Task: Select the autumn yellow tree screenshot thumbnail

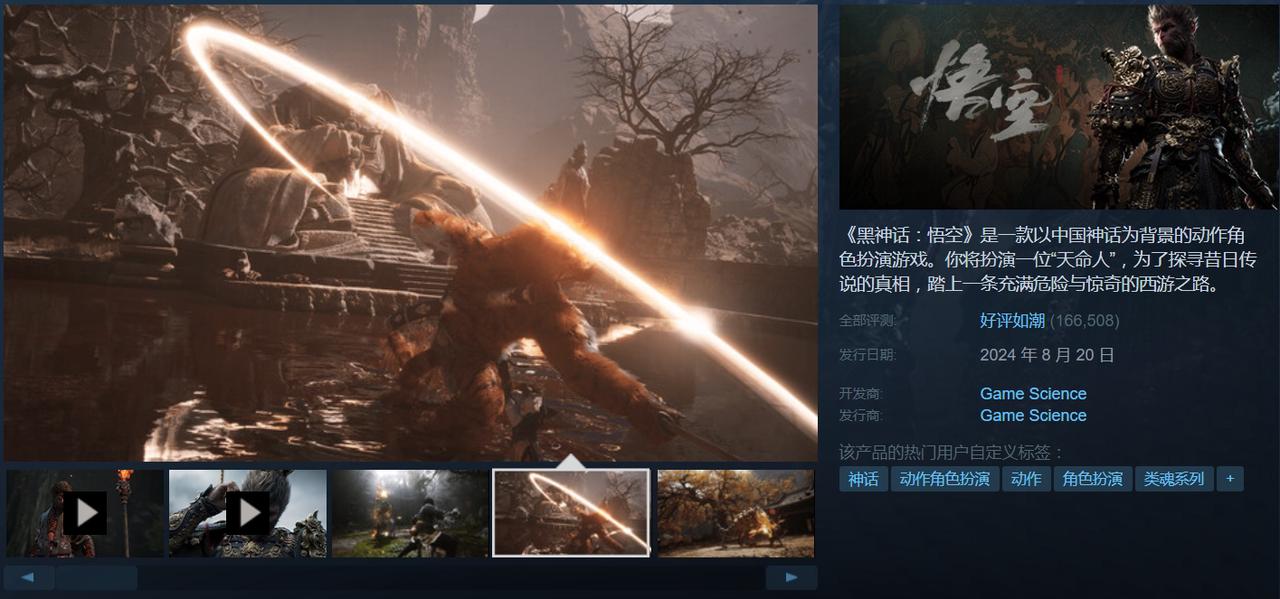Action: (x=735, y=513)
